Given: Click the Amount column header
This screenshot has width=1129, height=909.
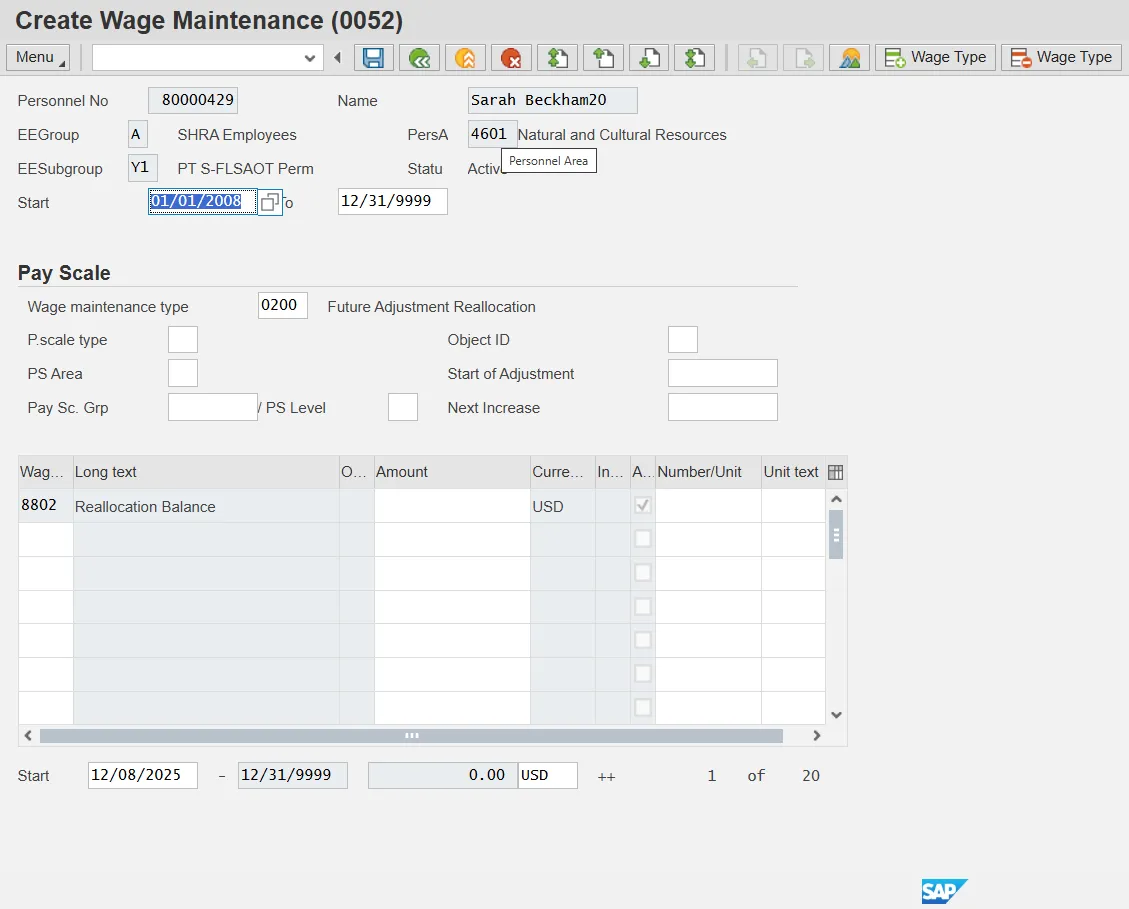Looking at the screenshot, I should (451, 472).
